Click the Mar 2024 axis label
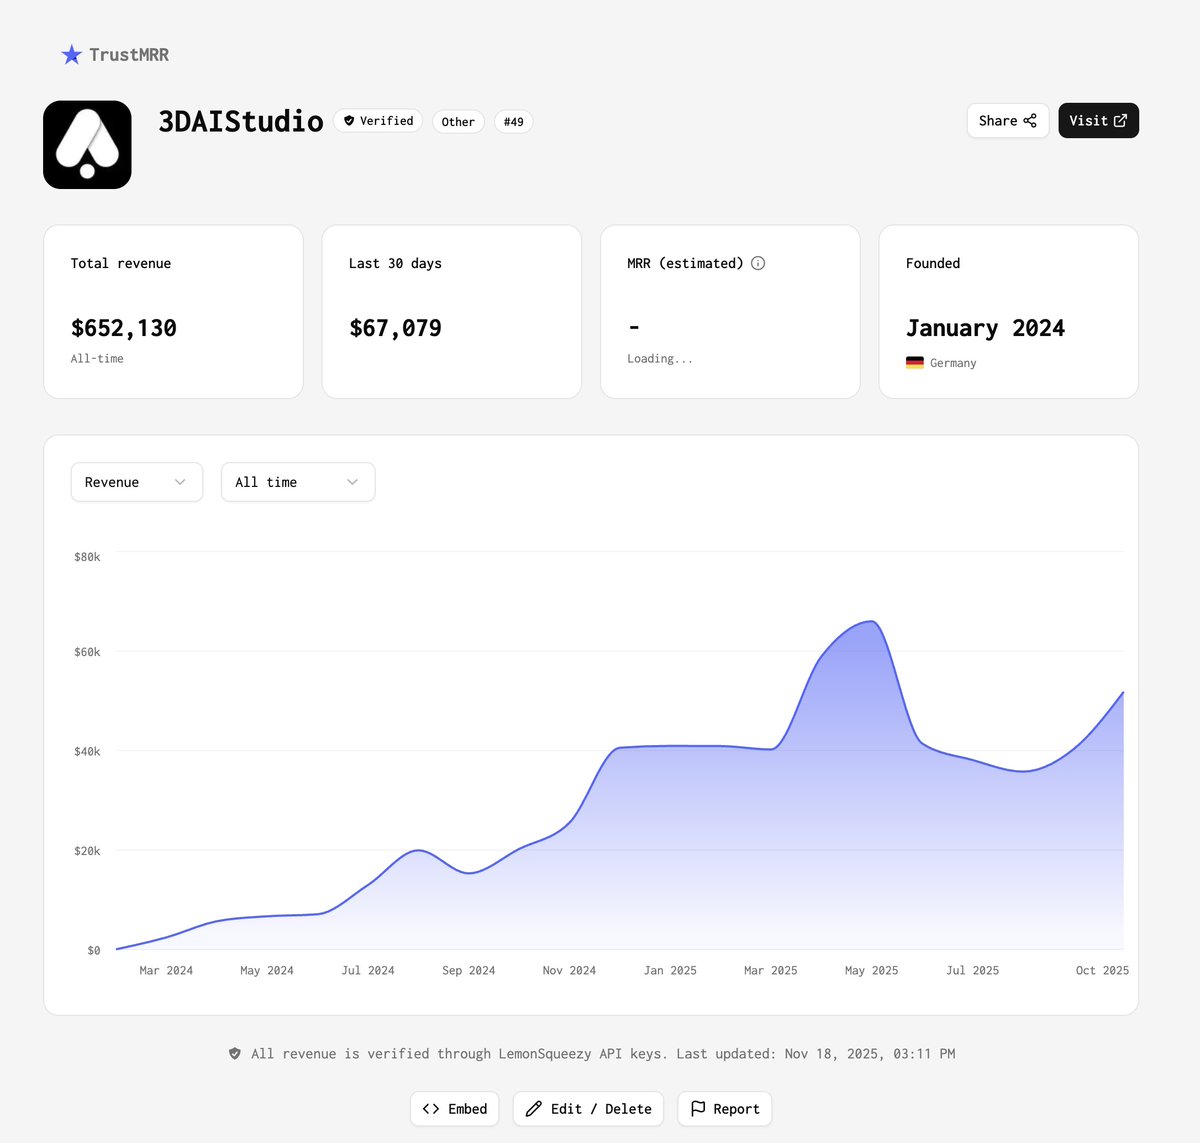The width and height of the screenshot is (1200, 1143). tap(166, 971)
